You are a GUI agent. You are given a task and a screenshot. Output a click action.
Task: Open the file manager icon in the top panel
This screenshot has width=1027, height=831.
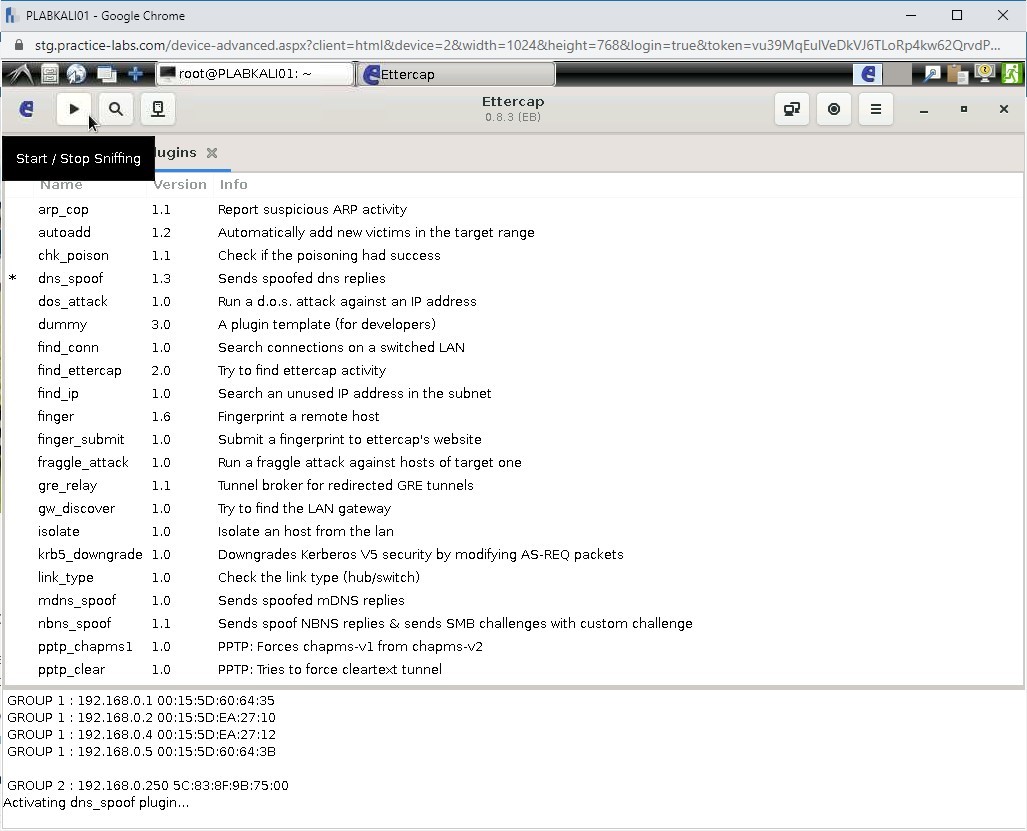pos(49,73)
